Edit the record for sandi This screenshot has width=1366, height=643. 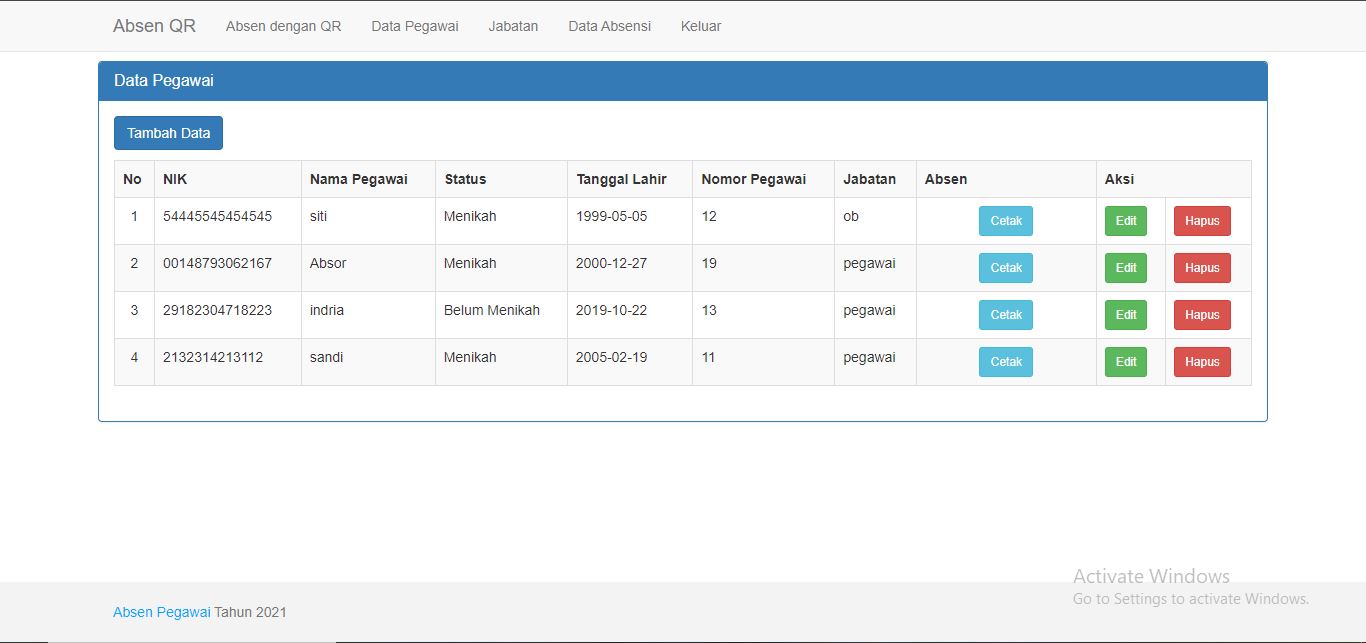tap(1125, 362)
